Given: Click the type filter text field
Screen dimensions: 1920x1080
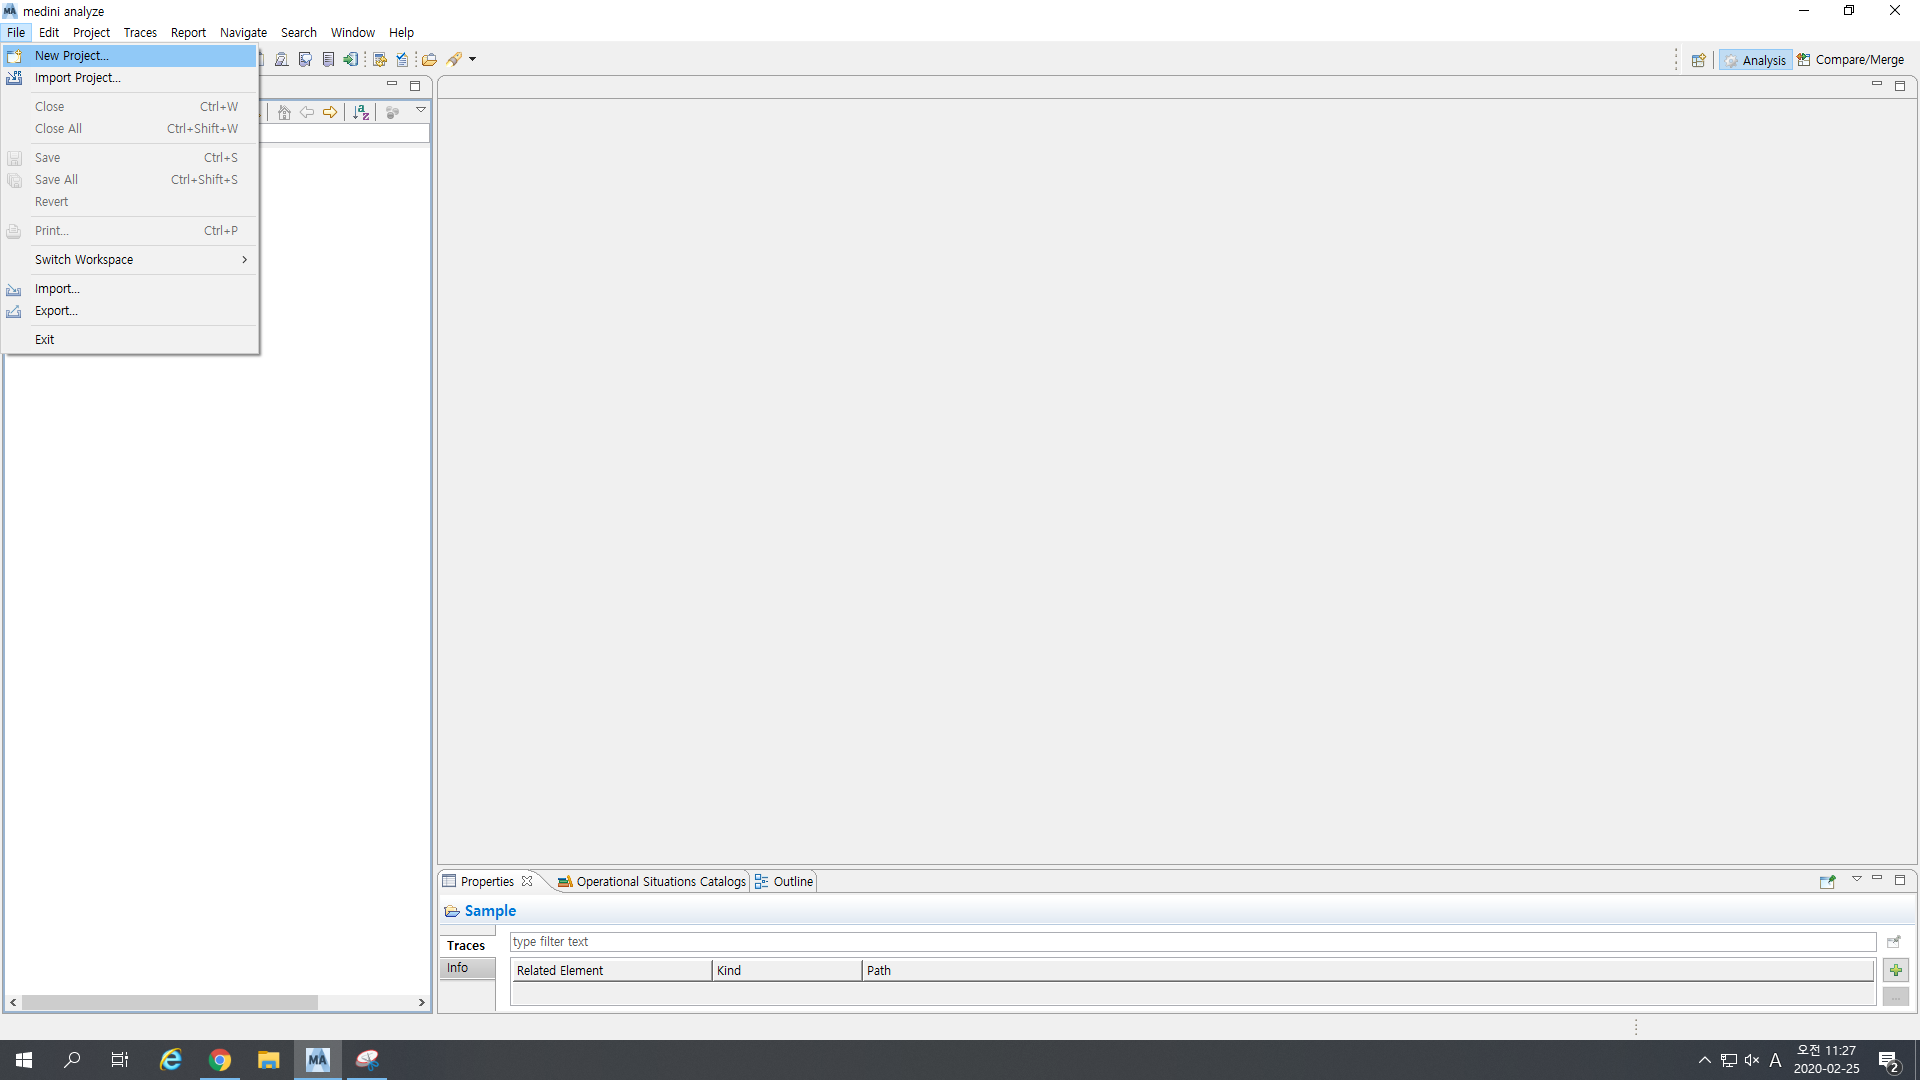Looking at the screenshot, I should point(1190,942).
